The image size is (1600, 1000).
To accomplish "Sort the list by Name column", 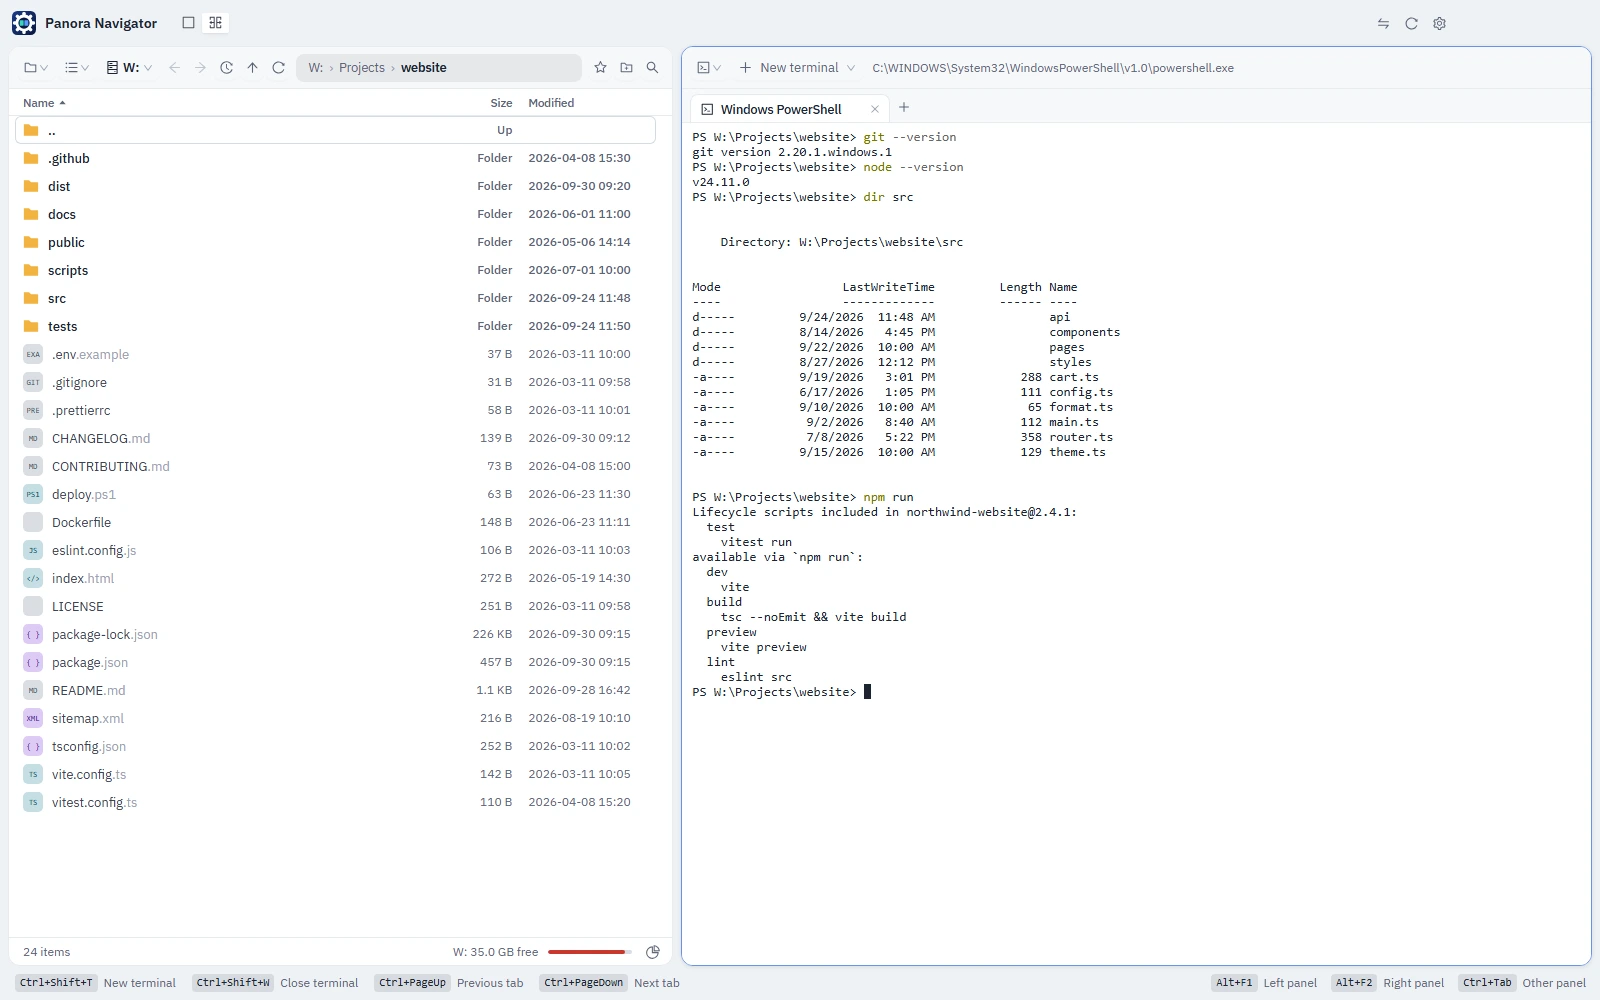I will pos(44,103).
